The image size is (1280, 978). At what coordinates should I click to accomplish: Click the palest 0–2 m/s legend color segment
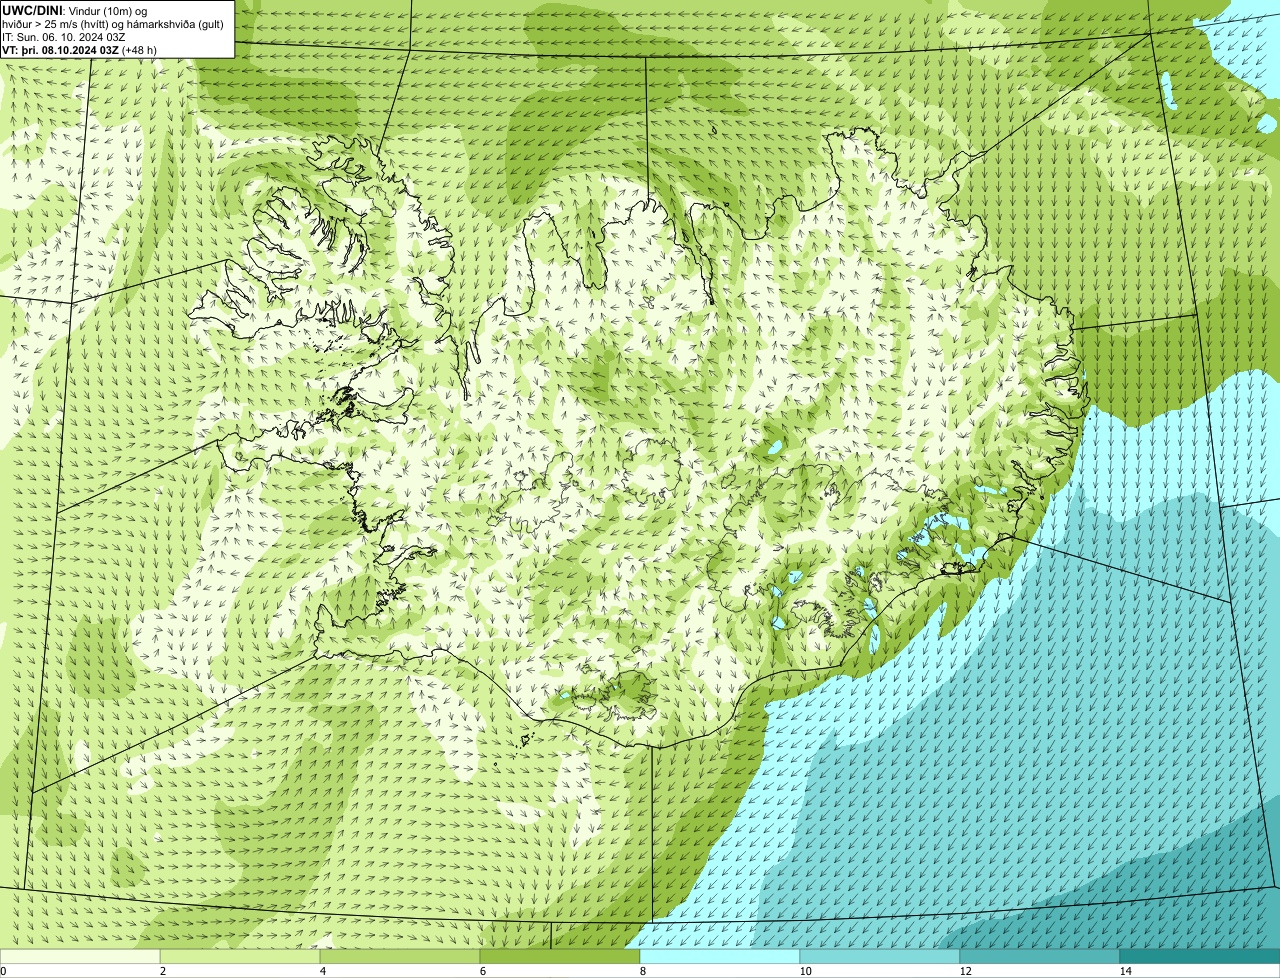[x=80, y=956]
